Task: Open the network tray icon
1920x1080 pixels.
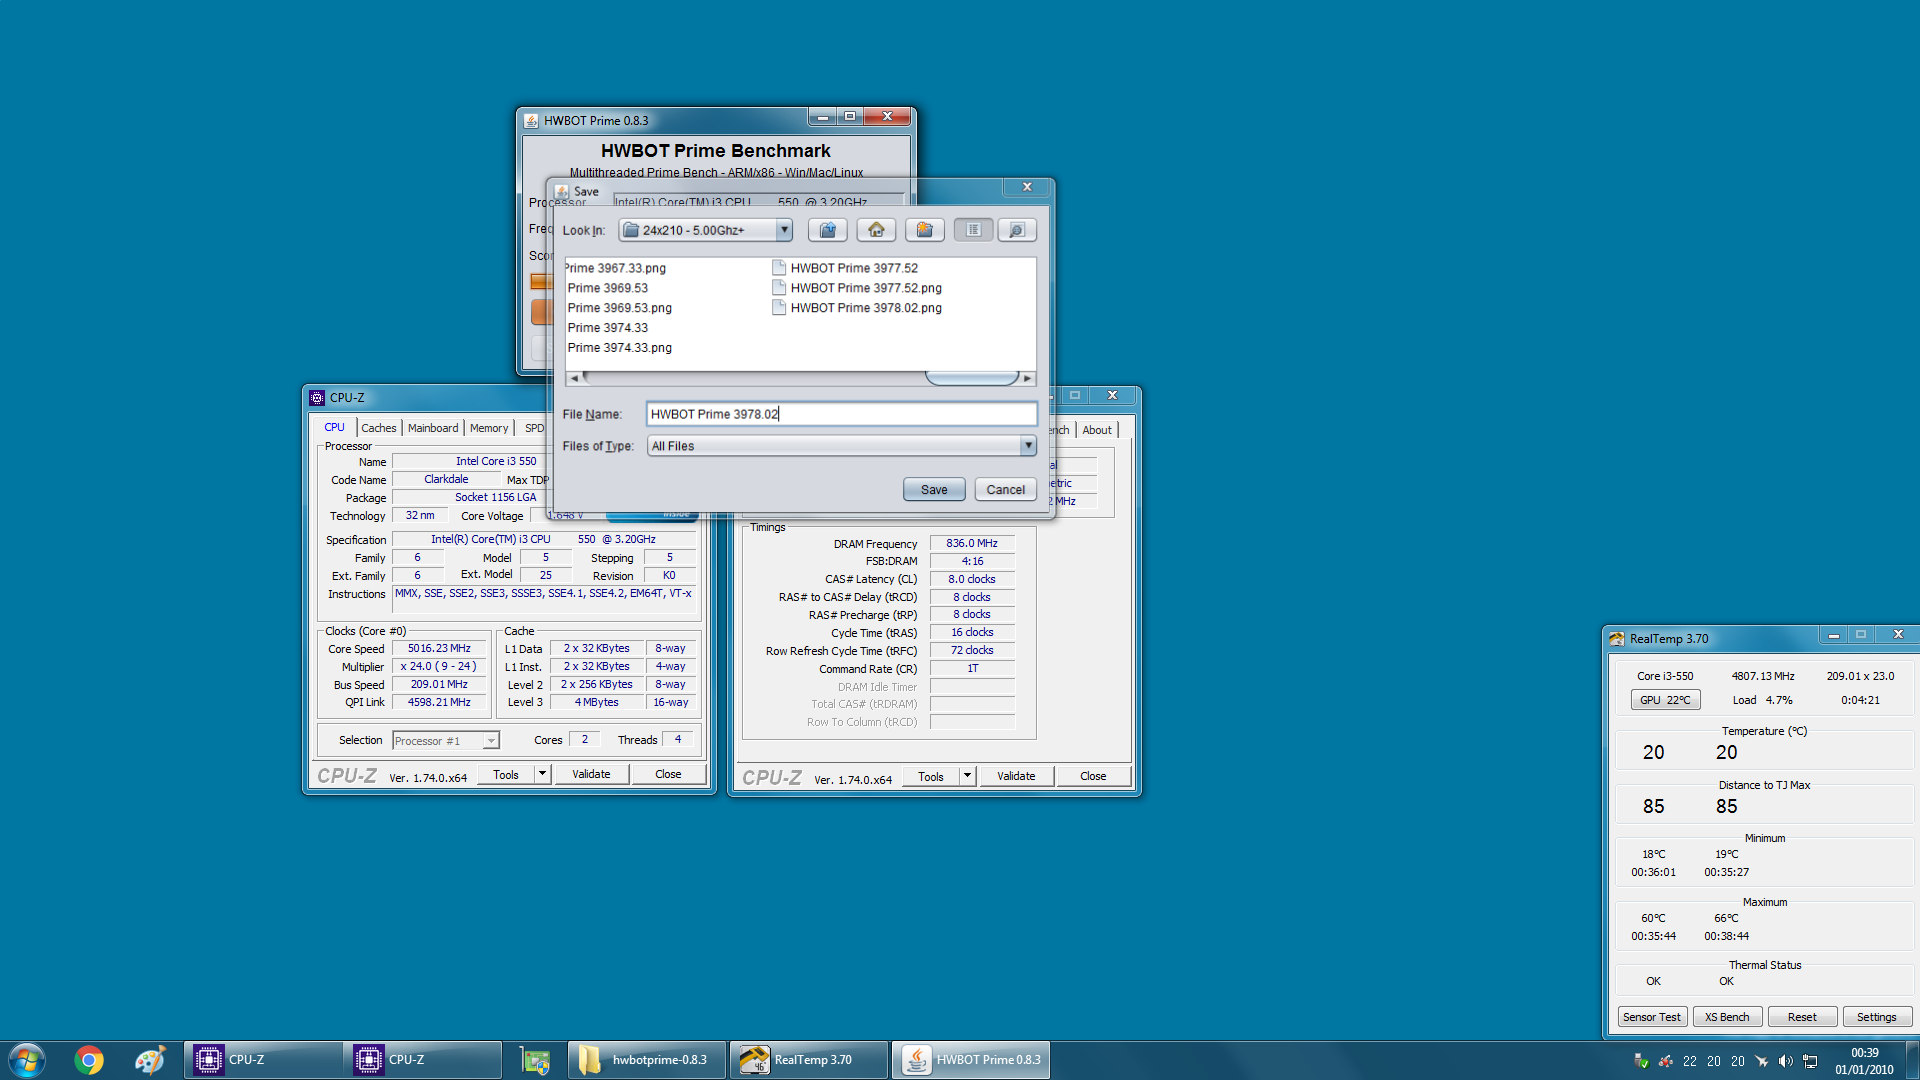Action: coord(1811,1061)
